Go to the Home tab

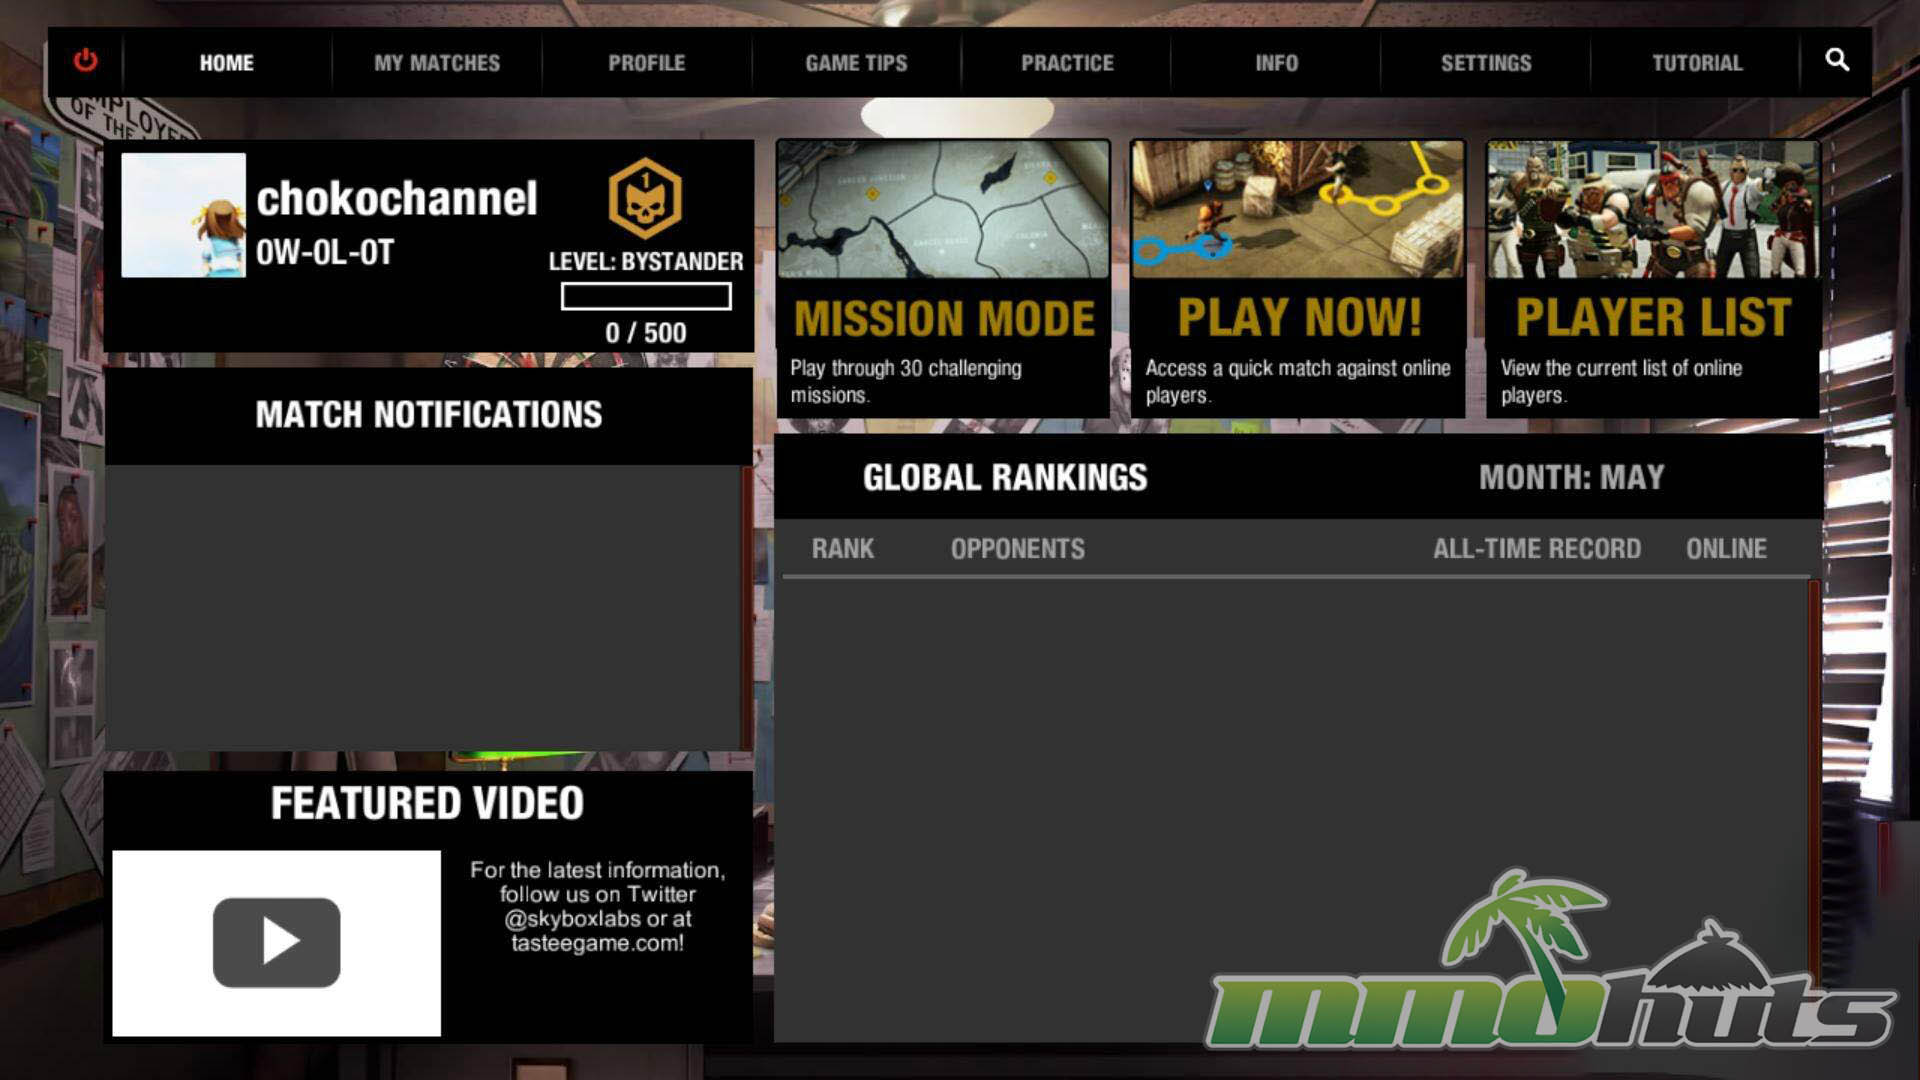click(226, 63)
